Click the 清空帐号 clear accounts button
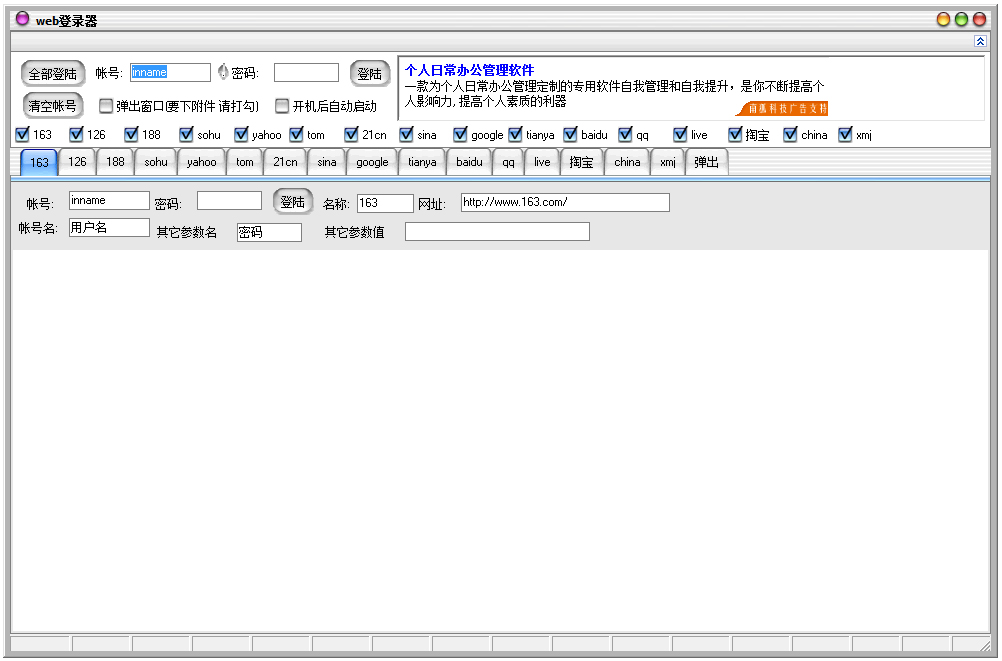The height and width of the screenshot is (661, 1002). point(51,105)
